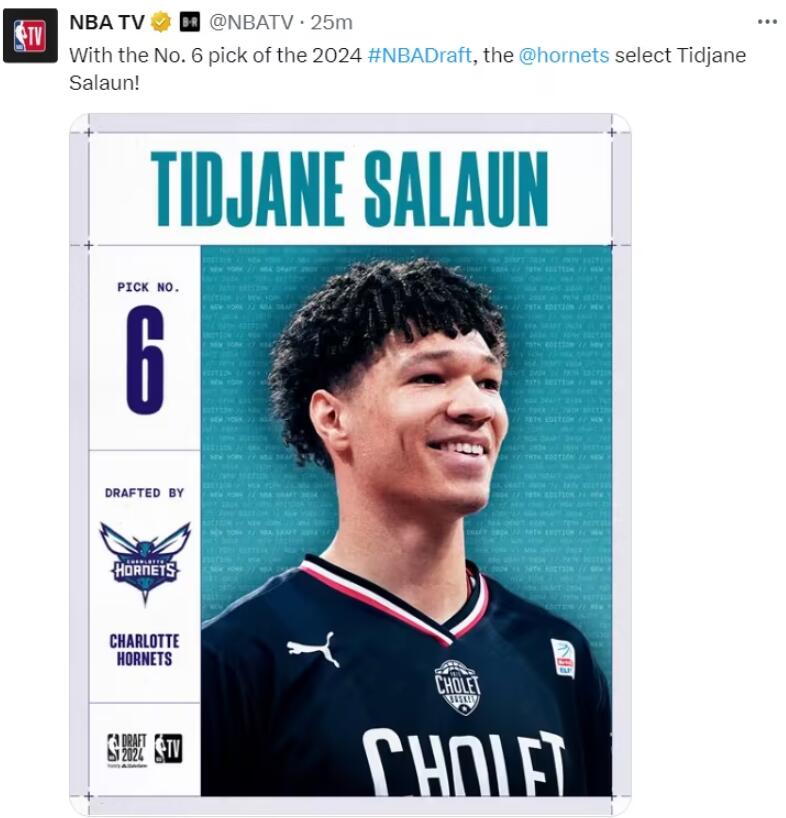Click the @NBATV handle

coord(251,22)
